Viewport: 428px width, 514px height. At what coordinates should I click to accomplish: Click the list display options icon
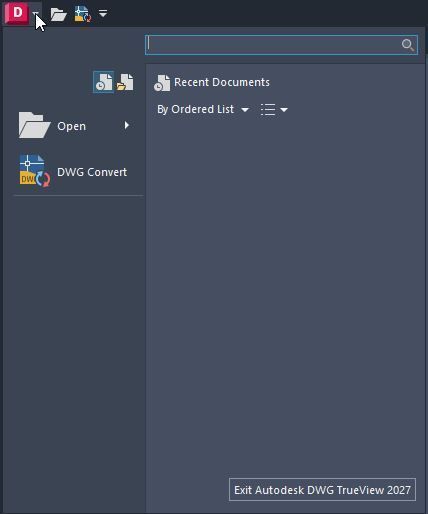pos(268,109)
